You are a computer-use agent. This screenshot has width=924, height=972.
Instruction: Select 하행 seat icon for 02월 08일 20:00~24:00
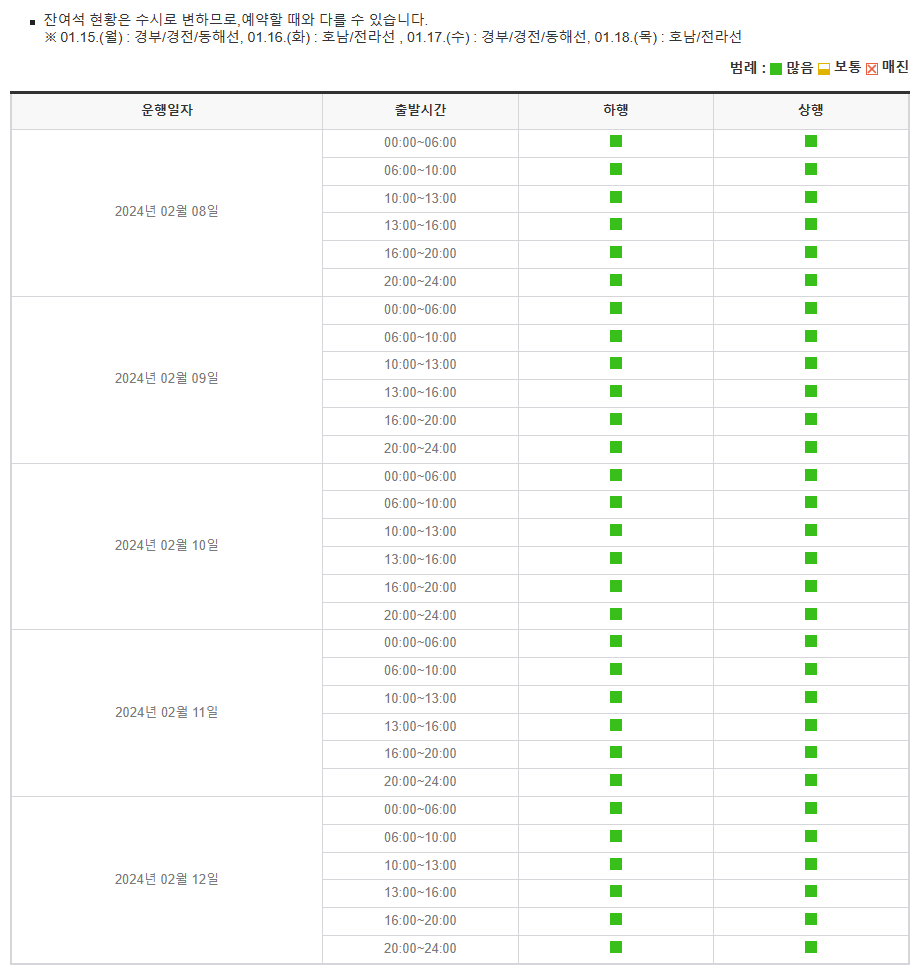coord(616,280)
